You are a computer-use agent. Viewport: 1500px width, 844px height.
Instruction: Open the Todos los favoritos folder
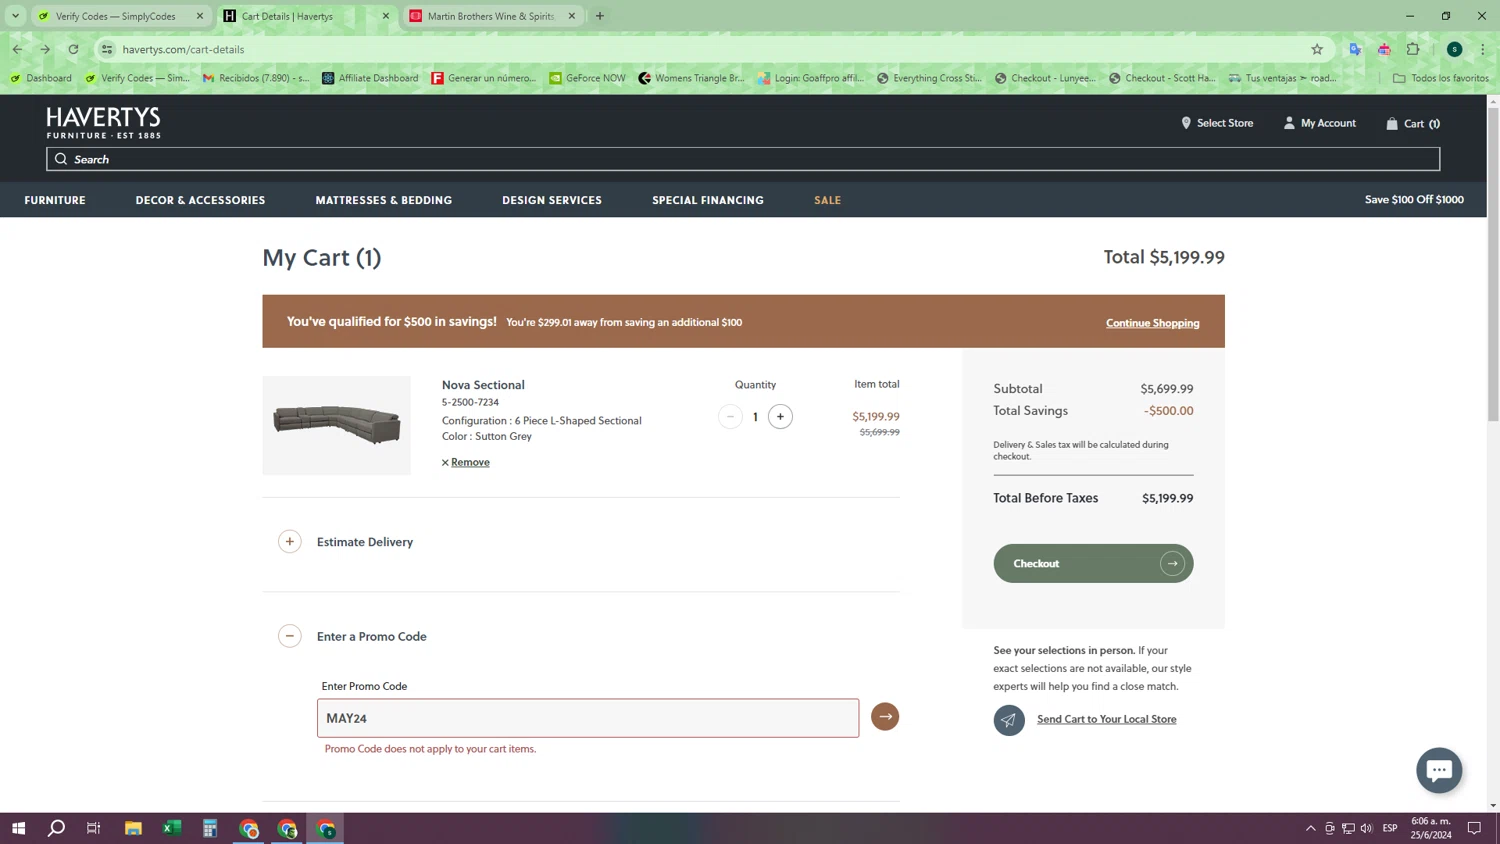click(1441, 78)
